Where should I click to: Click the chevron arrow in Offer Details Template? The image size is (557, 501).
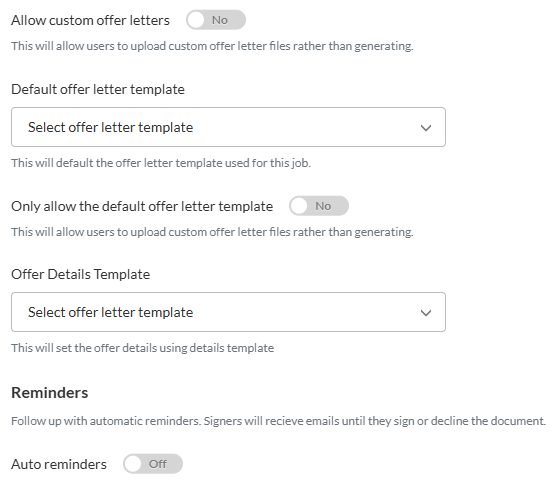(x=426, y=313)
